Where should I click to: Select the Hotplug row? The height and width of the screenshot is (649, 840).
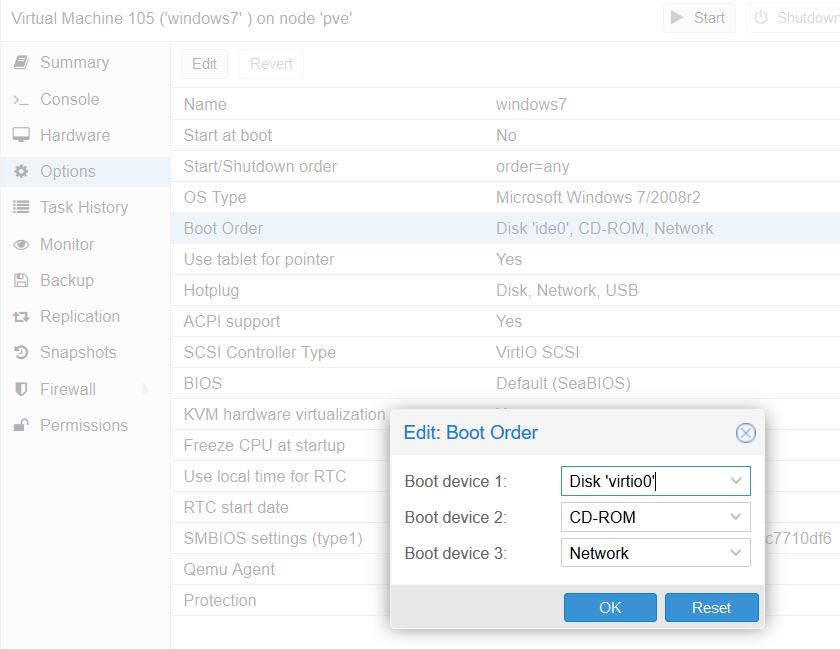click(505, 290)
